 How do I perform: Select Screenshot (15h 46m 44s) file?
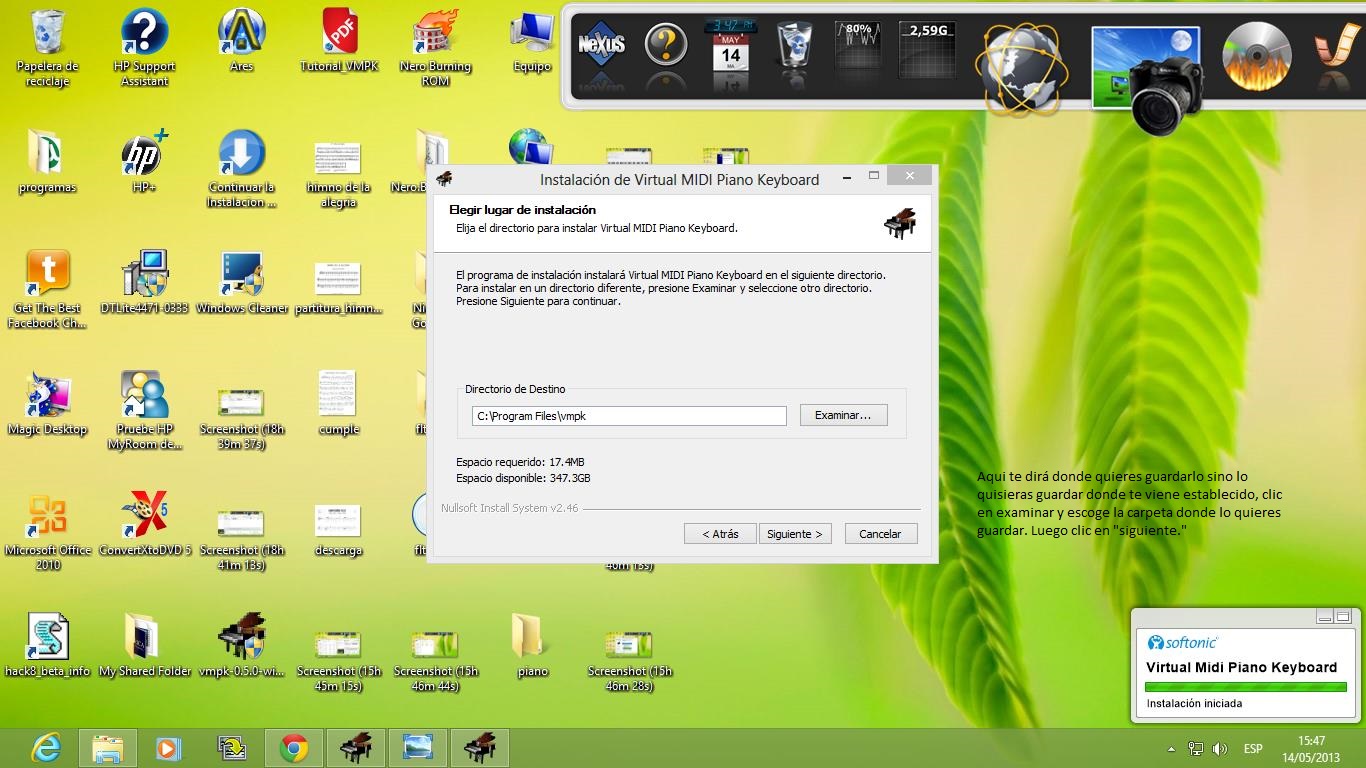click(x=435, y=661)
